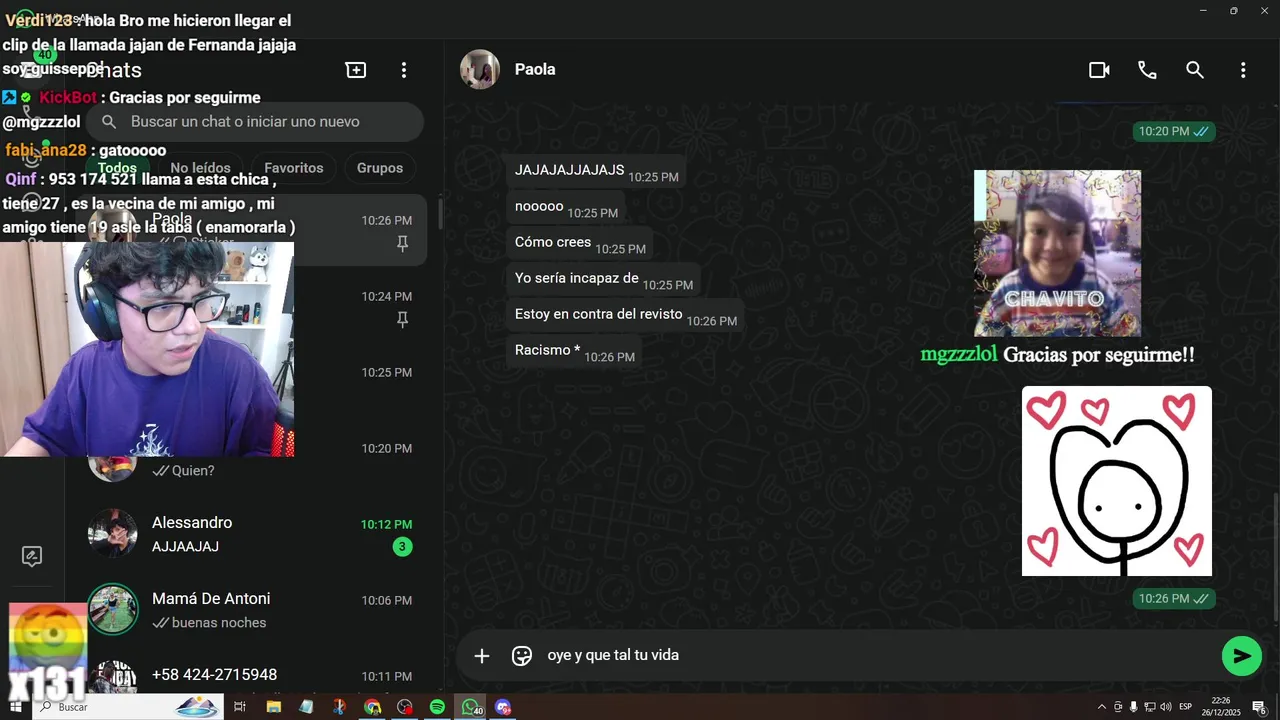Open the heart doodle sticker

pyautogui.click(x=1116, y=481)
